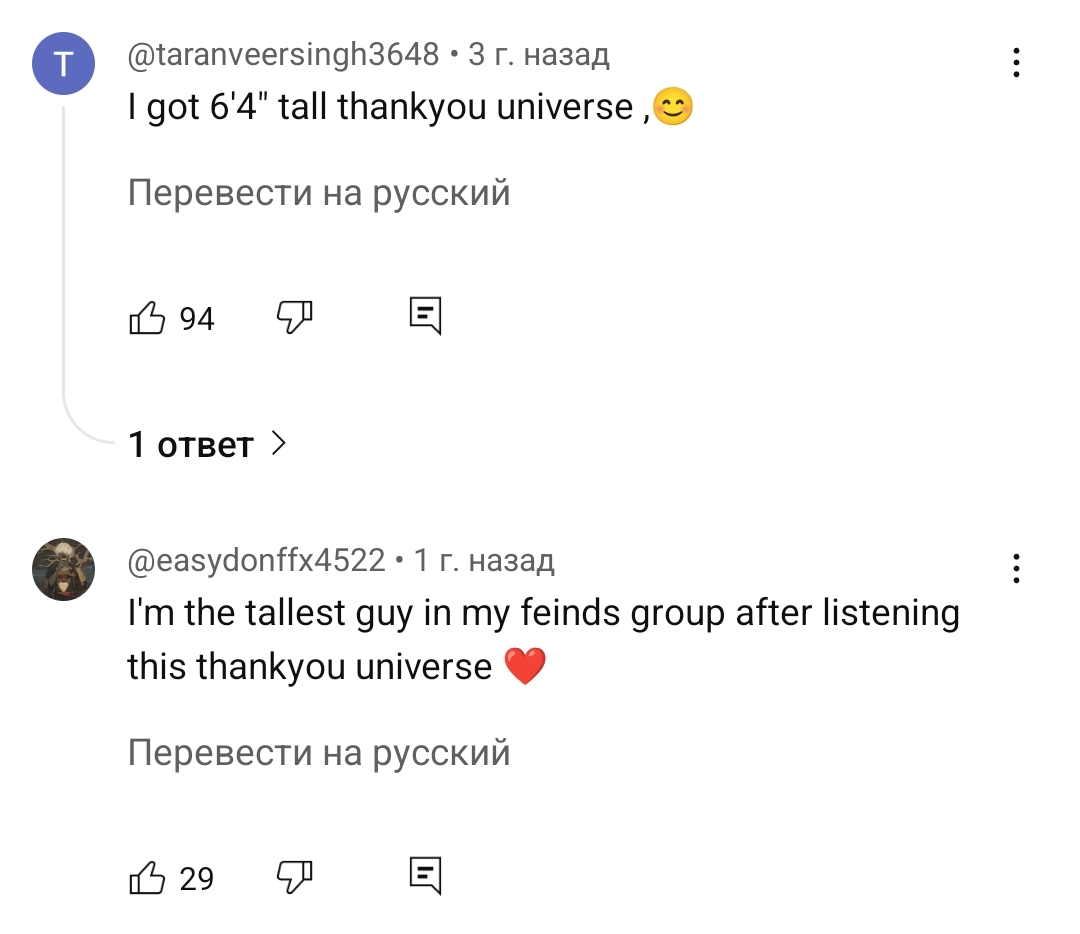1080x934 pixels.
Task: Like the comment from @taranveersingh3648
Action: pyautogui.click(x=146, y=317)
